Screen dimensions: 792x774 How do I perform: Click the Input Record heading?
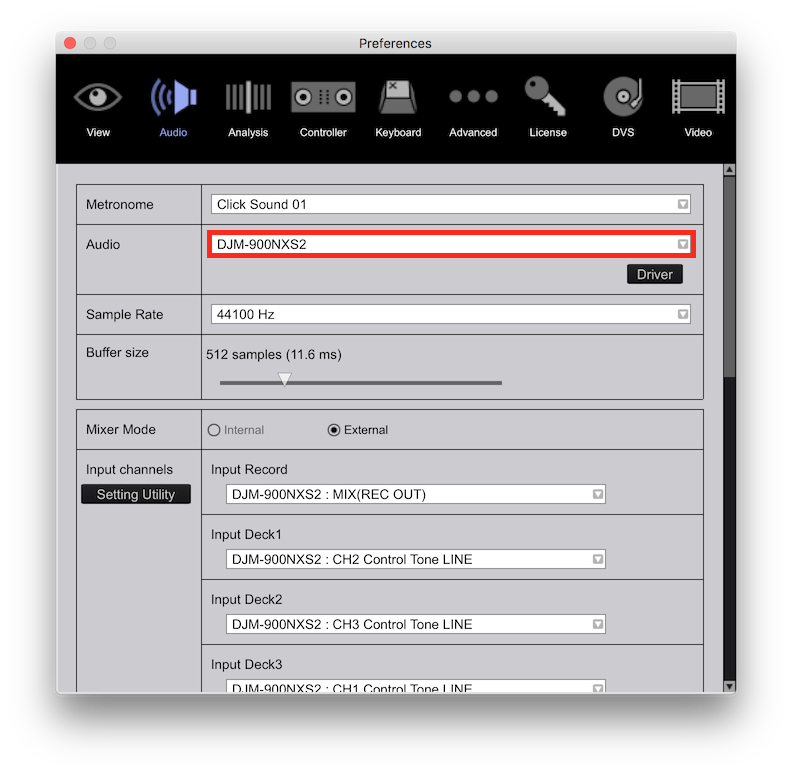(249, 469)
